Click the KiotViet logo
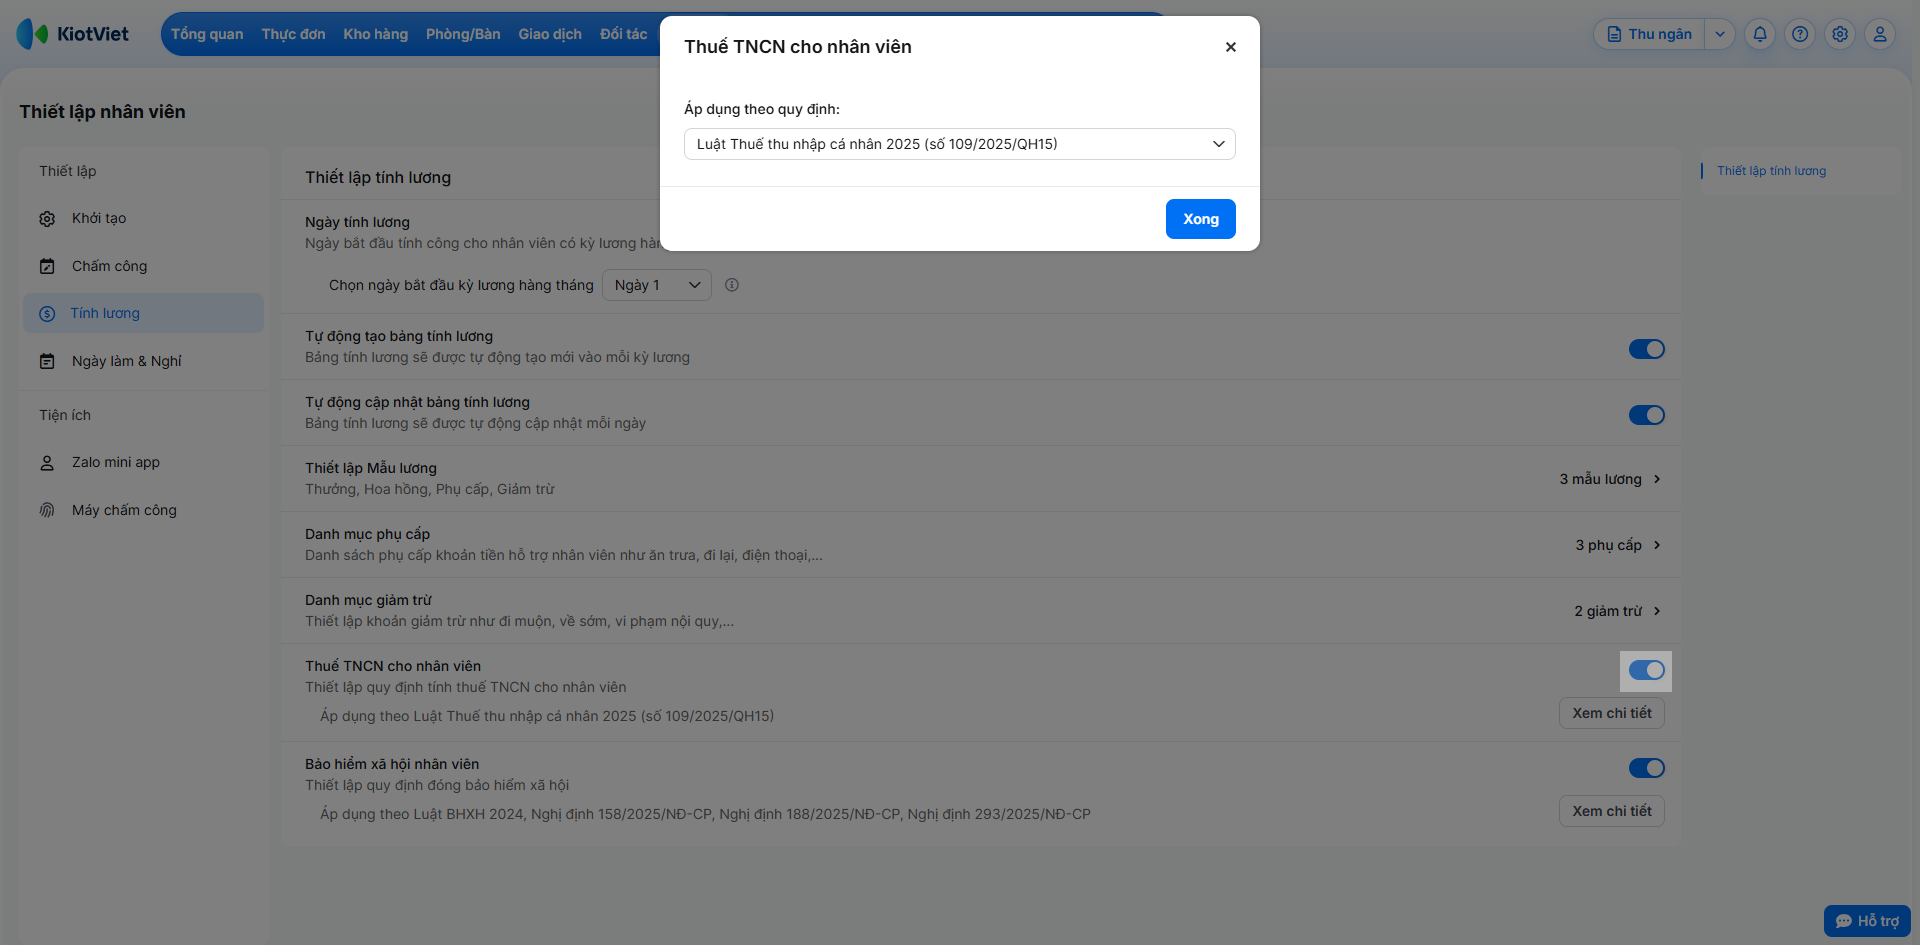Viewport: 1920px width, 945px height. coord(73,34)
